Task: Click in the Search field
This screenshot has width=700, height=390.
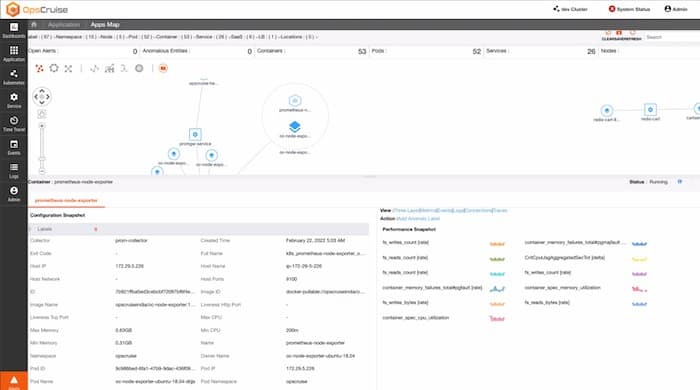Action: pyautogui.click(x=672, y=37)
